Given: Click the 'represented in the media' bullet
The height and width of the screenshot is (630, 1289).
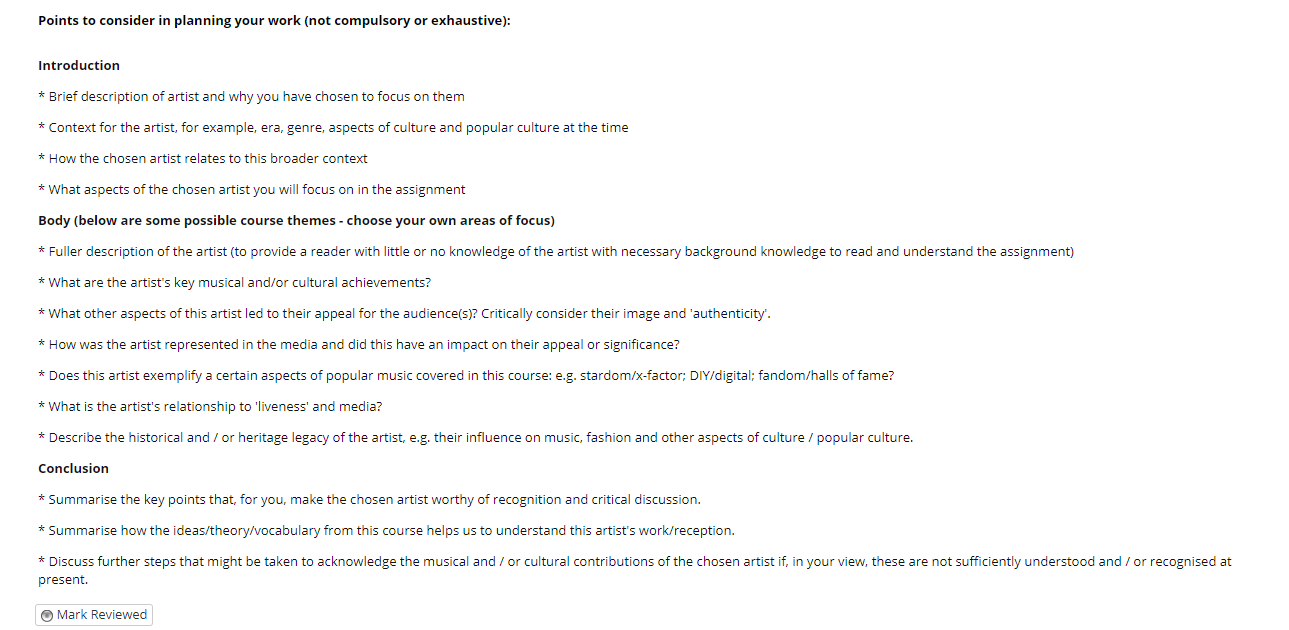Looking at the screenshot, I should click(x=359, y=345).
